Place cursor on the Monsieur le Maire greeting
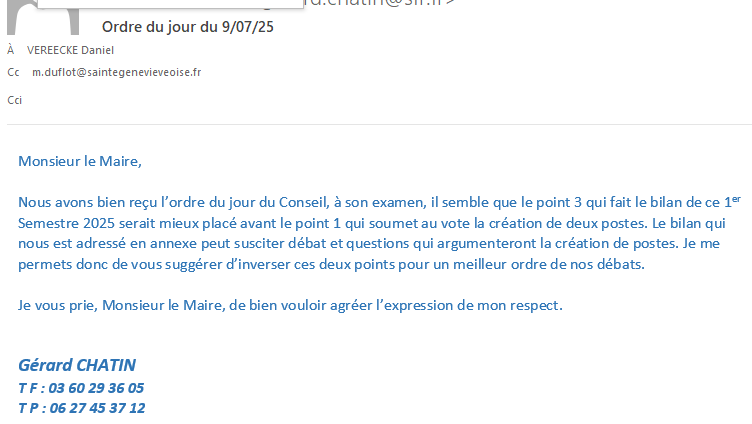Image resolution: width=752 pixels, height=424 pixels. (x=80, y=161)
